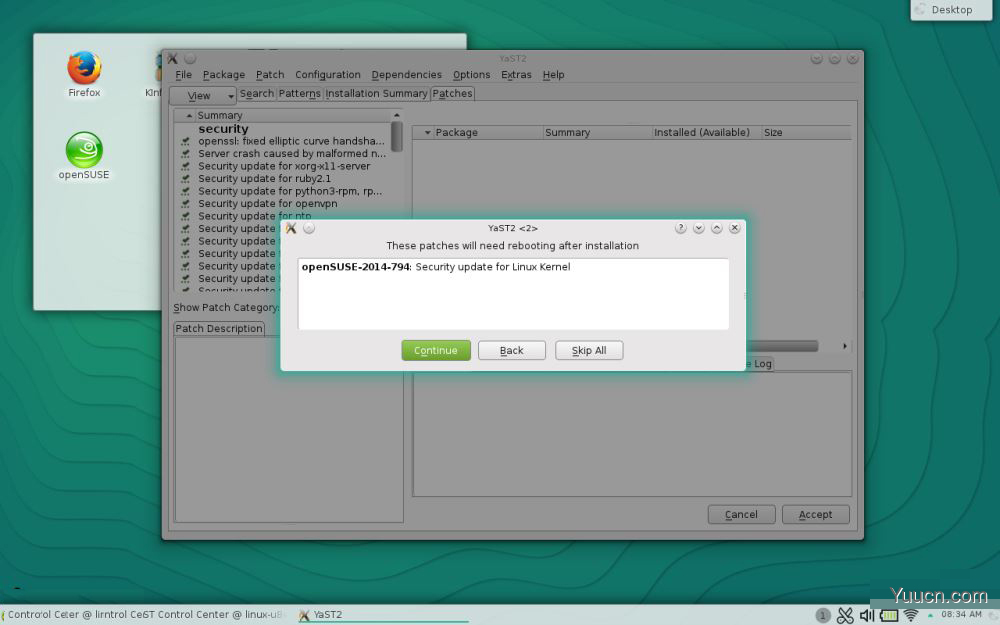Viewport: 1000px width, 625px height.
Task: Open Firefox from the desktop icon
Action: click(x=84, y=69)
